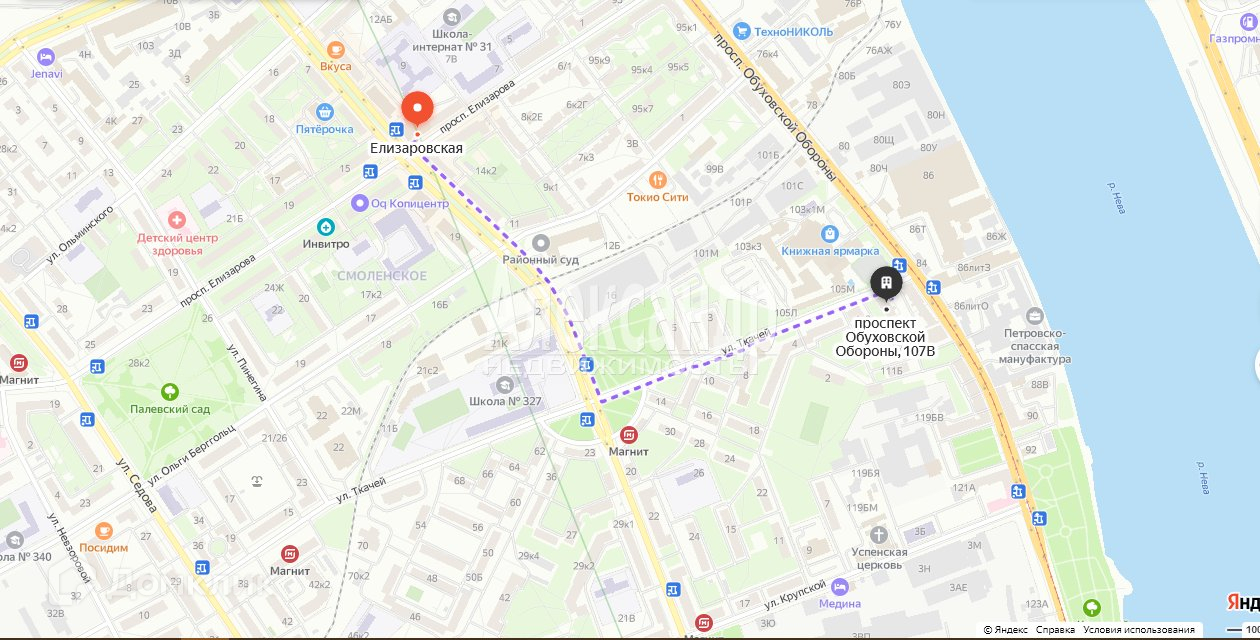Open the Яндекс copyright link
This screenshot has width=1260, height=640.
[x=1005, y=630]
